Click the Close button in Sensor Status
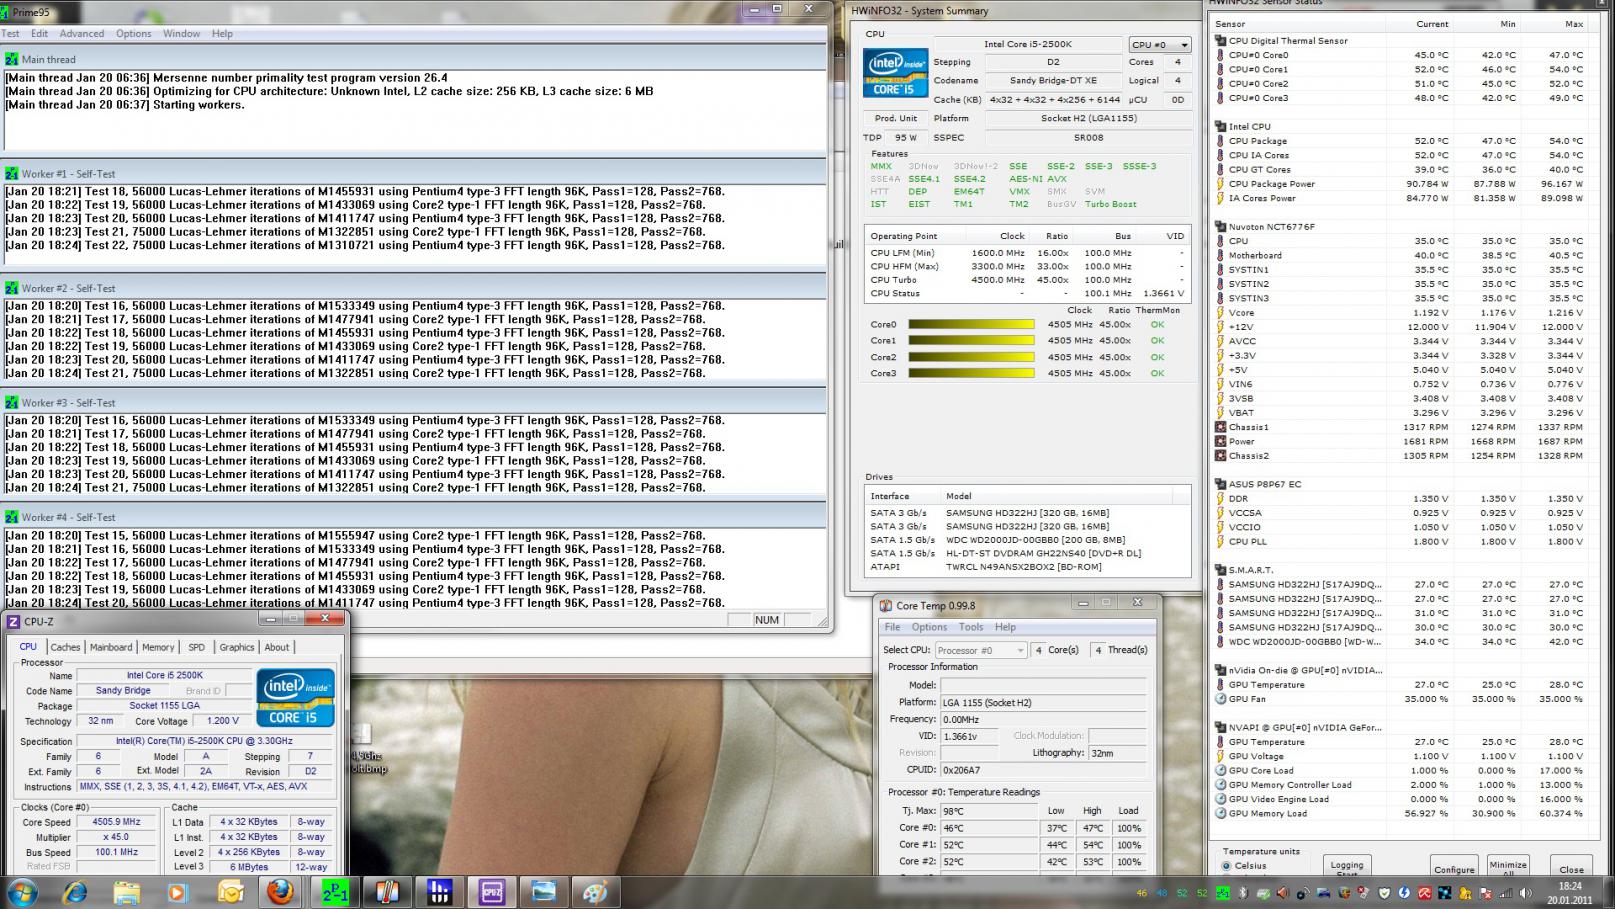The height and width of the screenshot is (909, 1615). 1572,866
